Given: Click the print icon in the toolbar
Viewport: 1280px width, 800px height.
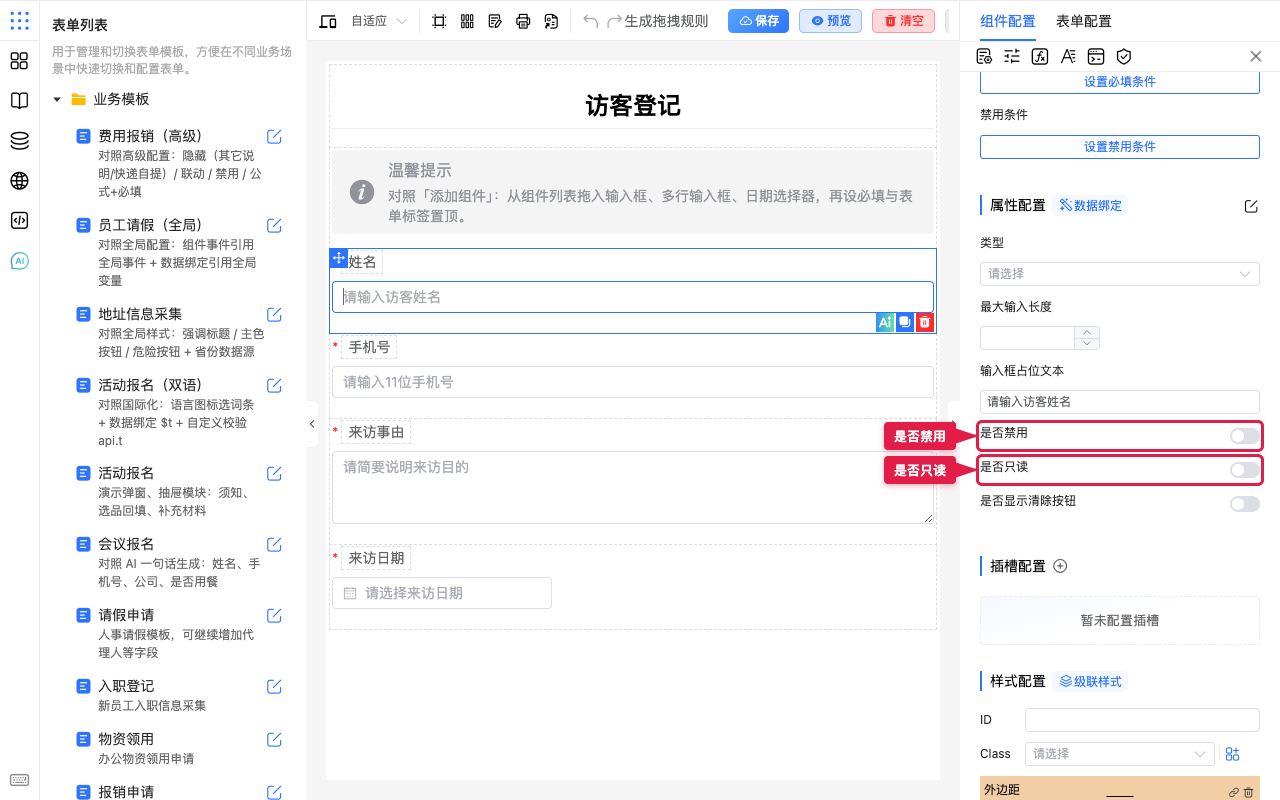Looking at the screenshot, I should [x=523, y=21].
